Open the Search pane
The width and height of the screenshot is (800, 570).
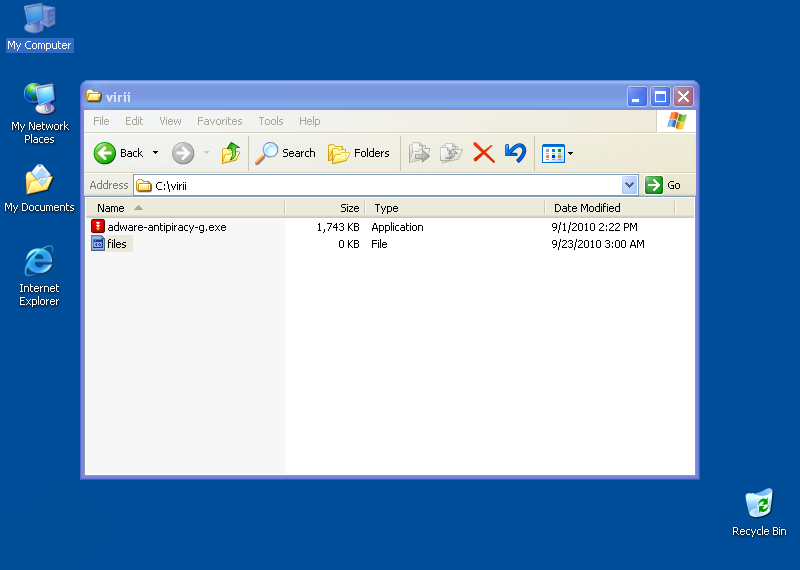pos(286,153)
